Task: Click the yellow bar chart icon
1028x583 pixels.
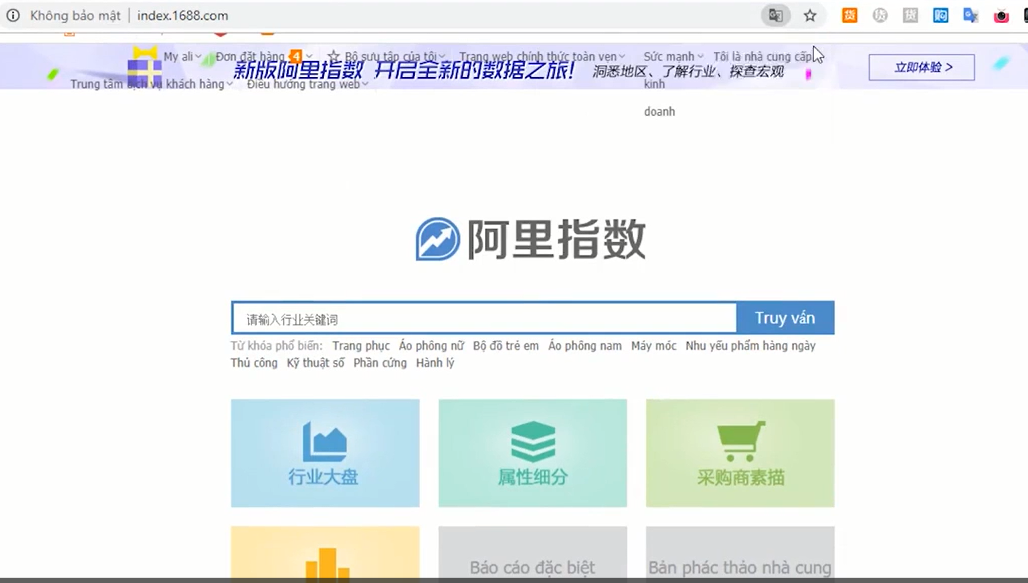Action: coord(327,563)
